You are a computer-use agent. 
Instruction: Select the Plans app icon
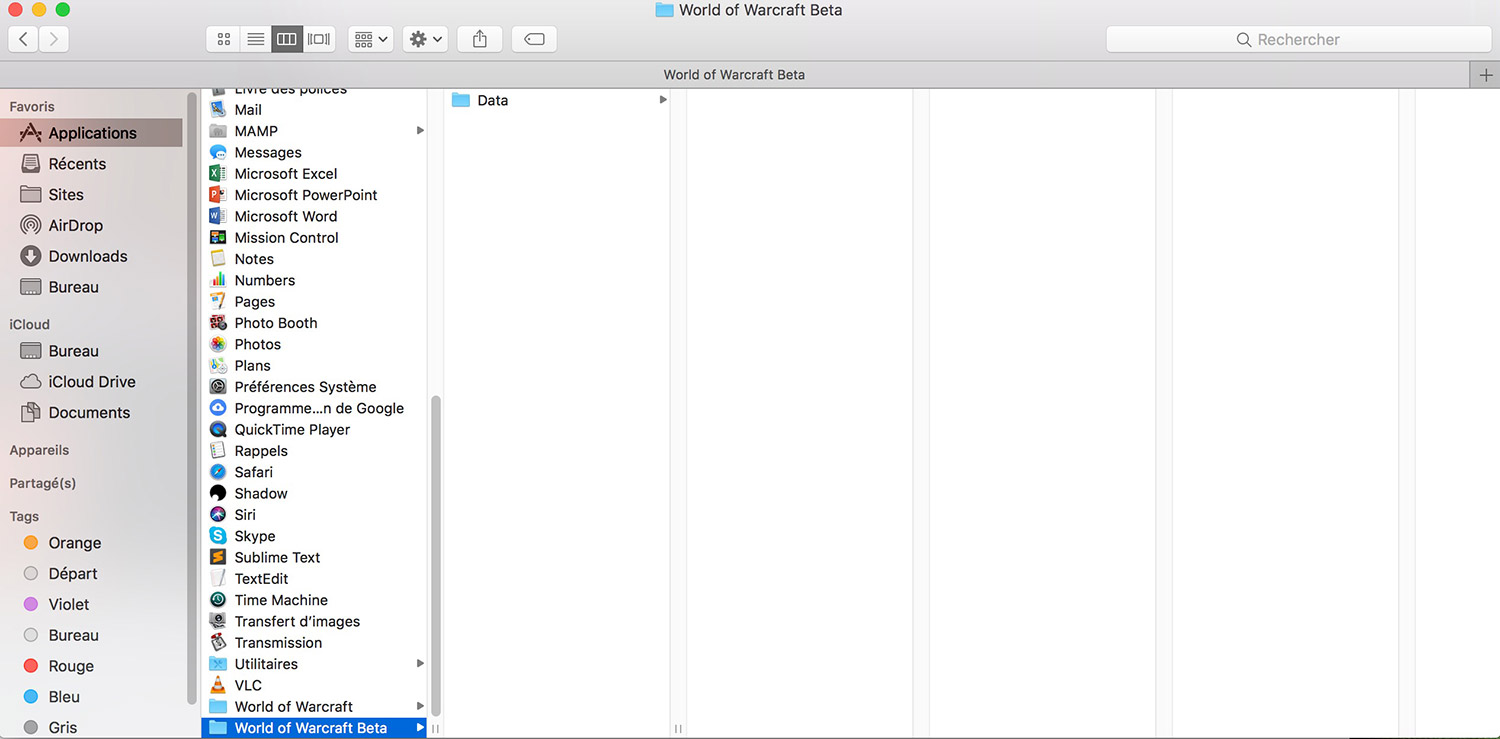click(218, 366)
